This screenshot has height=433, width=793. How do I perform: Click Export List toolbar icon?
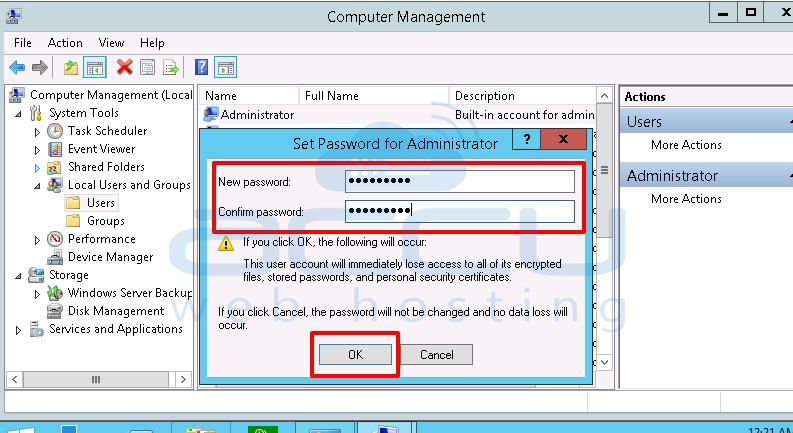tap(171, 67)
